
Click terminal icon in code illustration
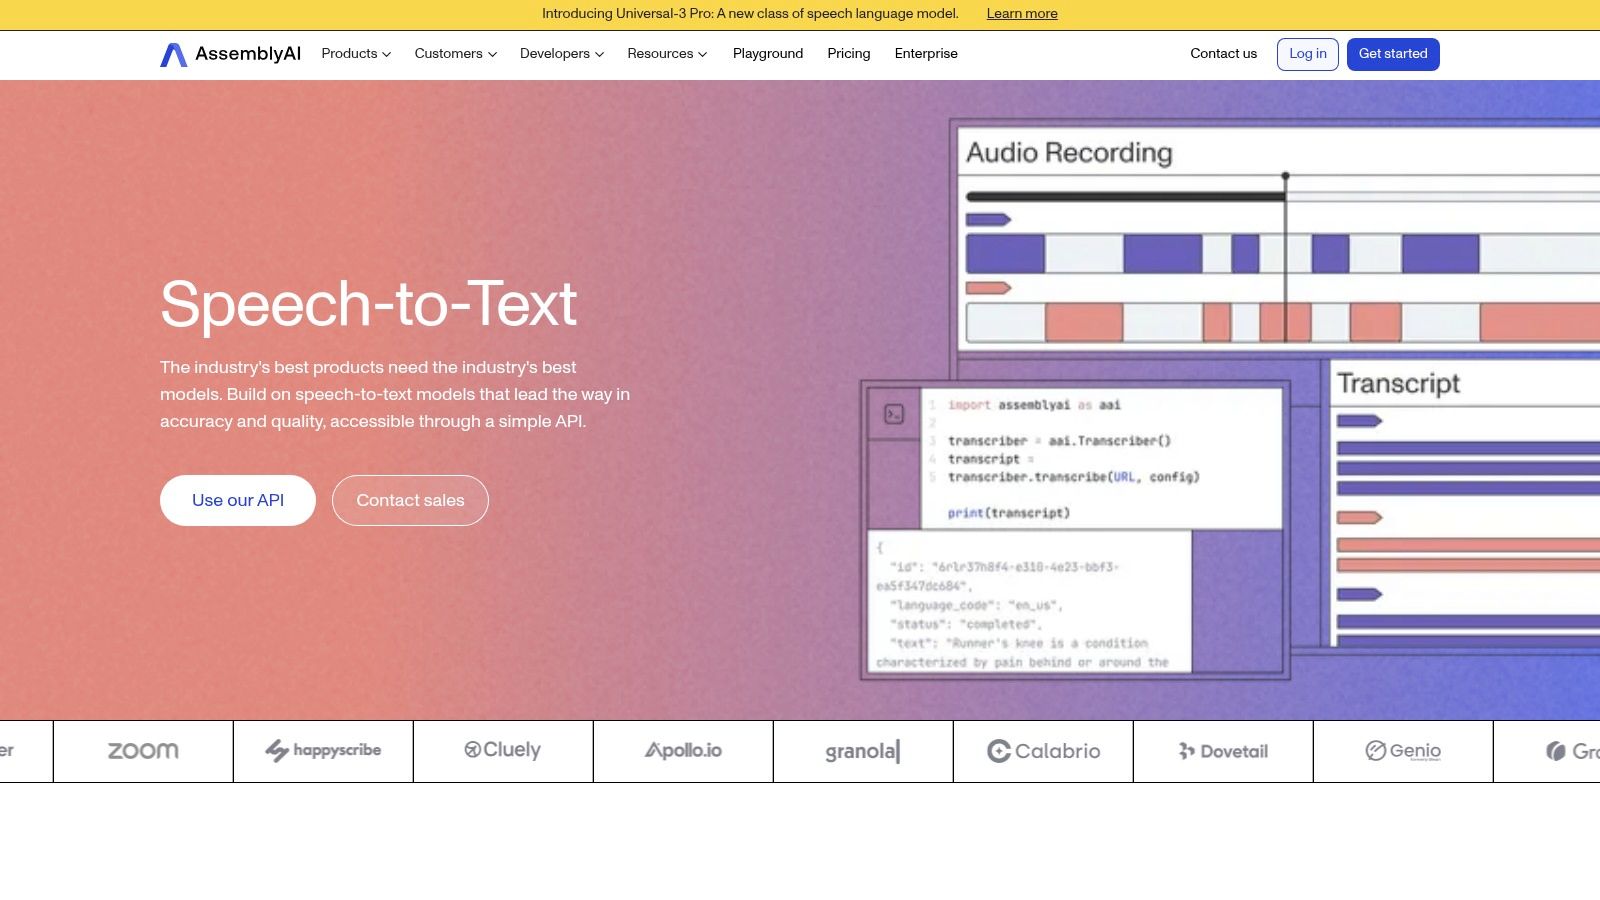point(894,414)
